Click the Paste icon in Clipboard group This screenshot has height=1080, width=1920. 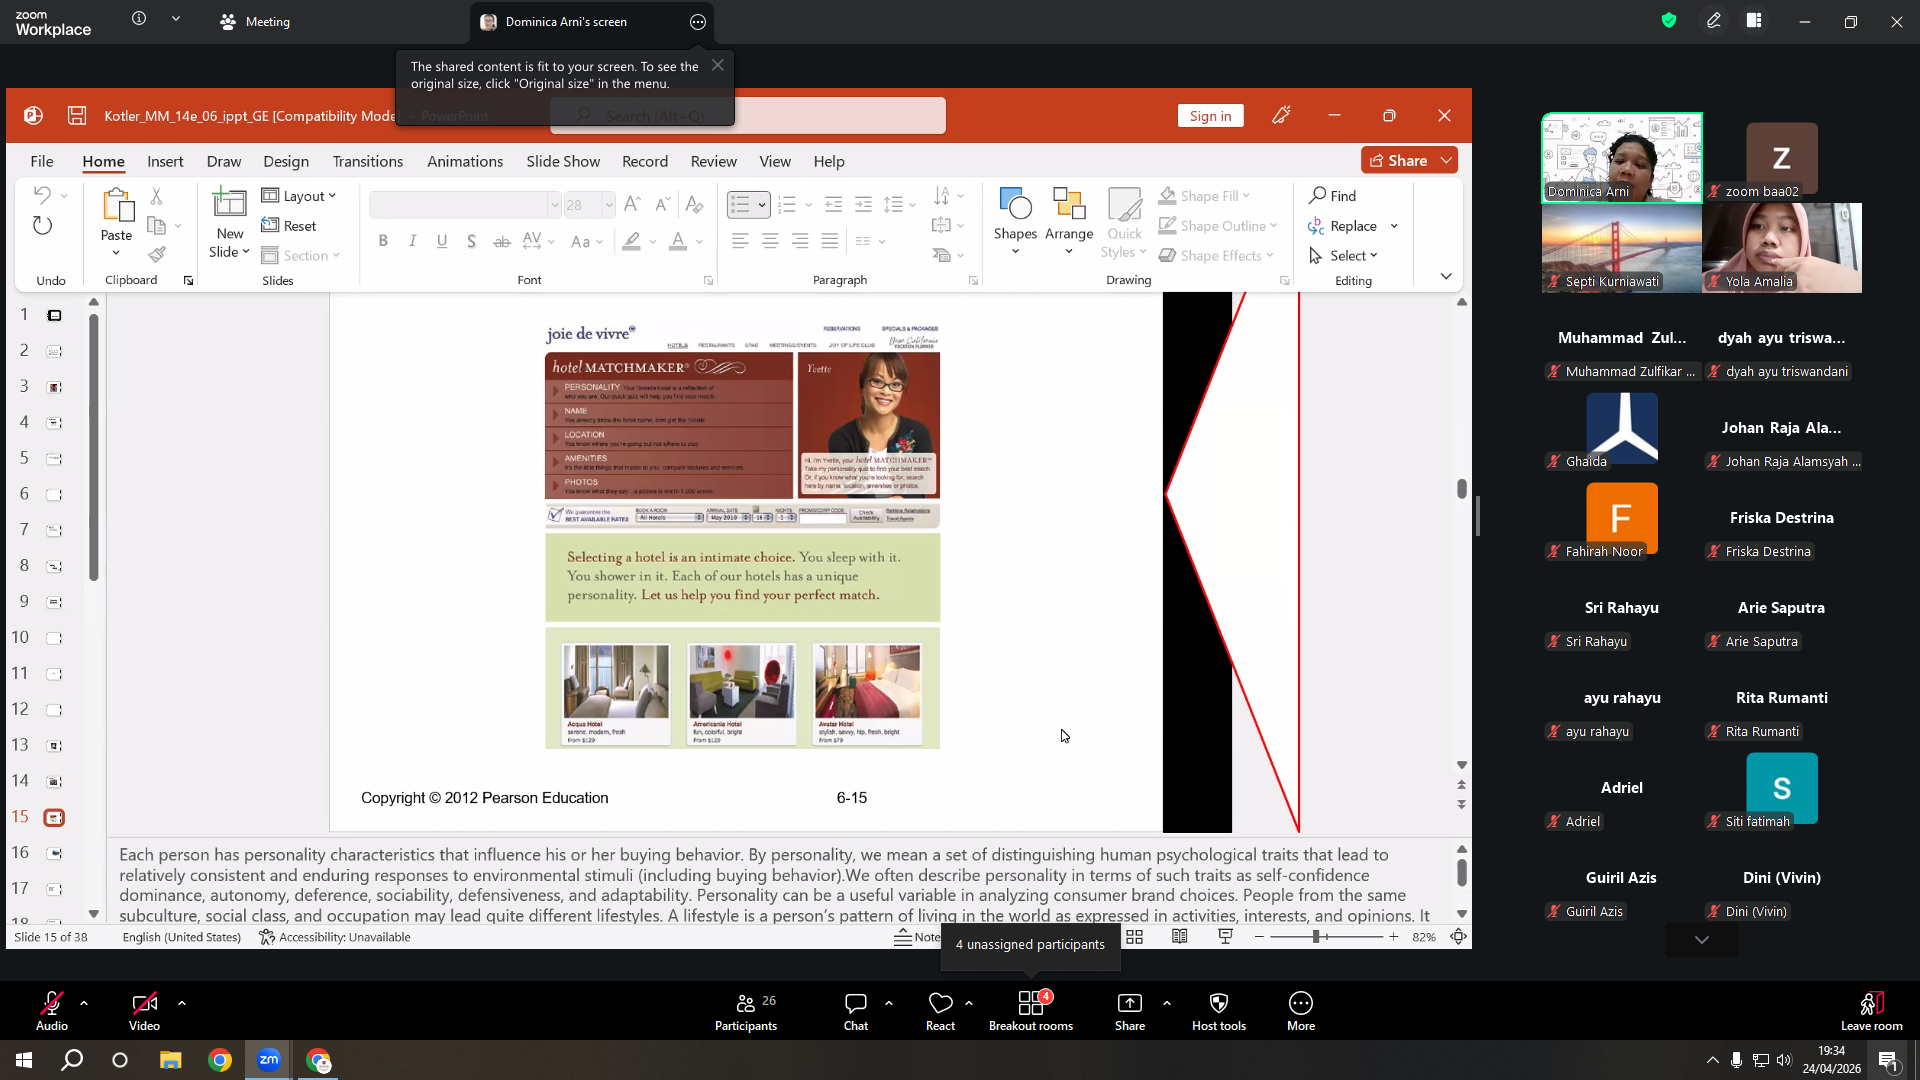pyautogui.click(x=116, y=206)
